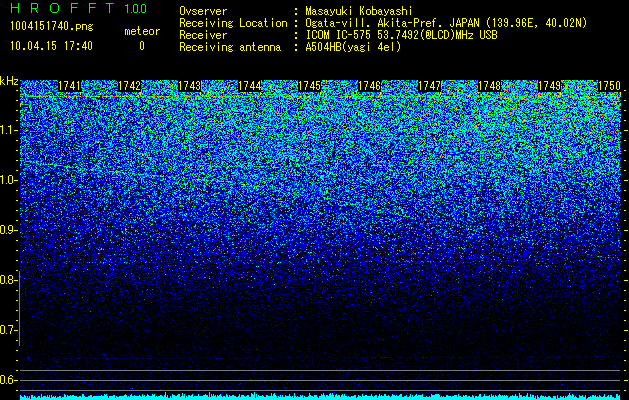Click the 1745 time marker label
This screenshot has width=629, height=400.
309,86
